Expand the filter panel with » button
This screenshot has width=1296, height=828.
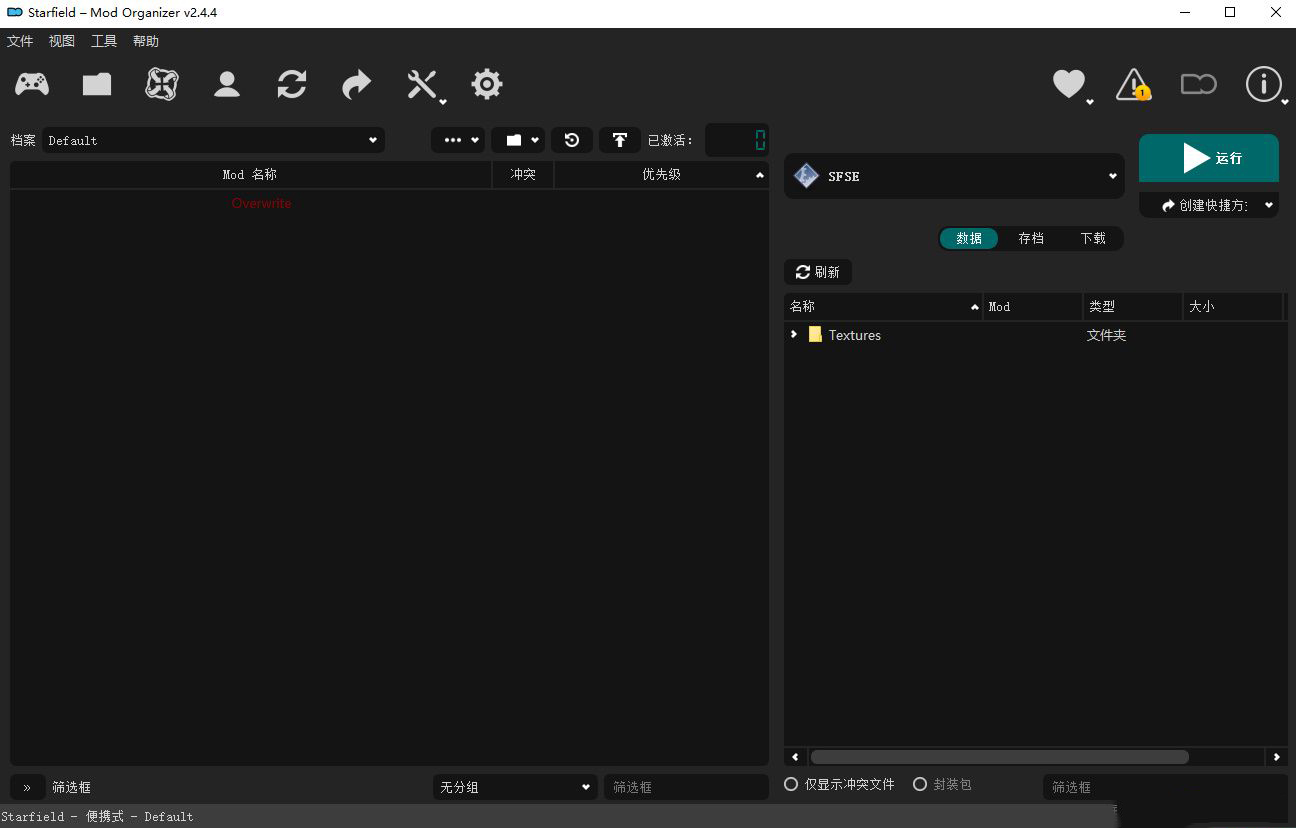coord(27,787)
